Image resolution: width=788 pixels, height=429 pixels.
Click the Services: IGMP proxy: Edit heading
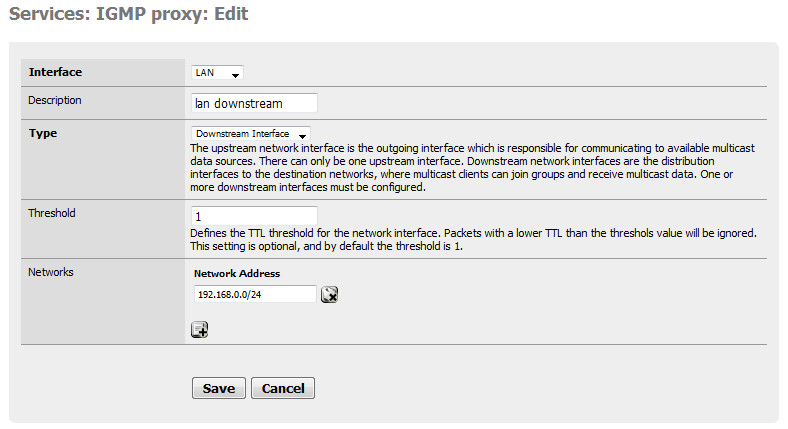click(x=129, y=14)
